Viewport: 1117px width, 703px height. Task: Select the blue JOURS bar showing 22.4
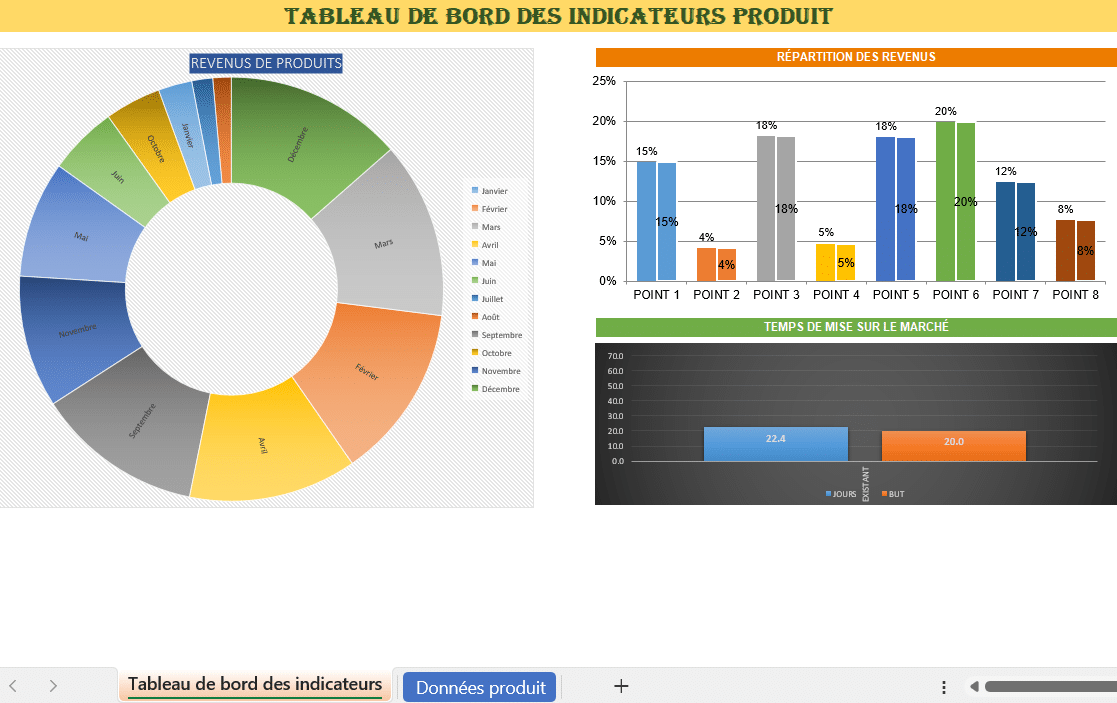tap(775, 444)
